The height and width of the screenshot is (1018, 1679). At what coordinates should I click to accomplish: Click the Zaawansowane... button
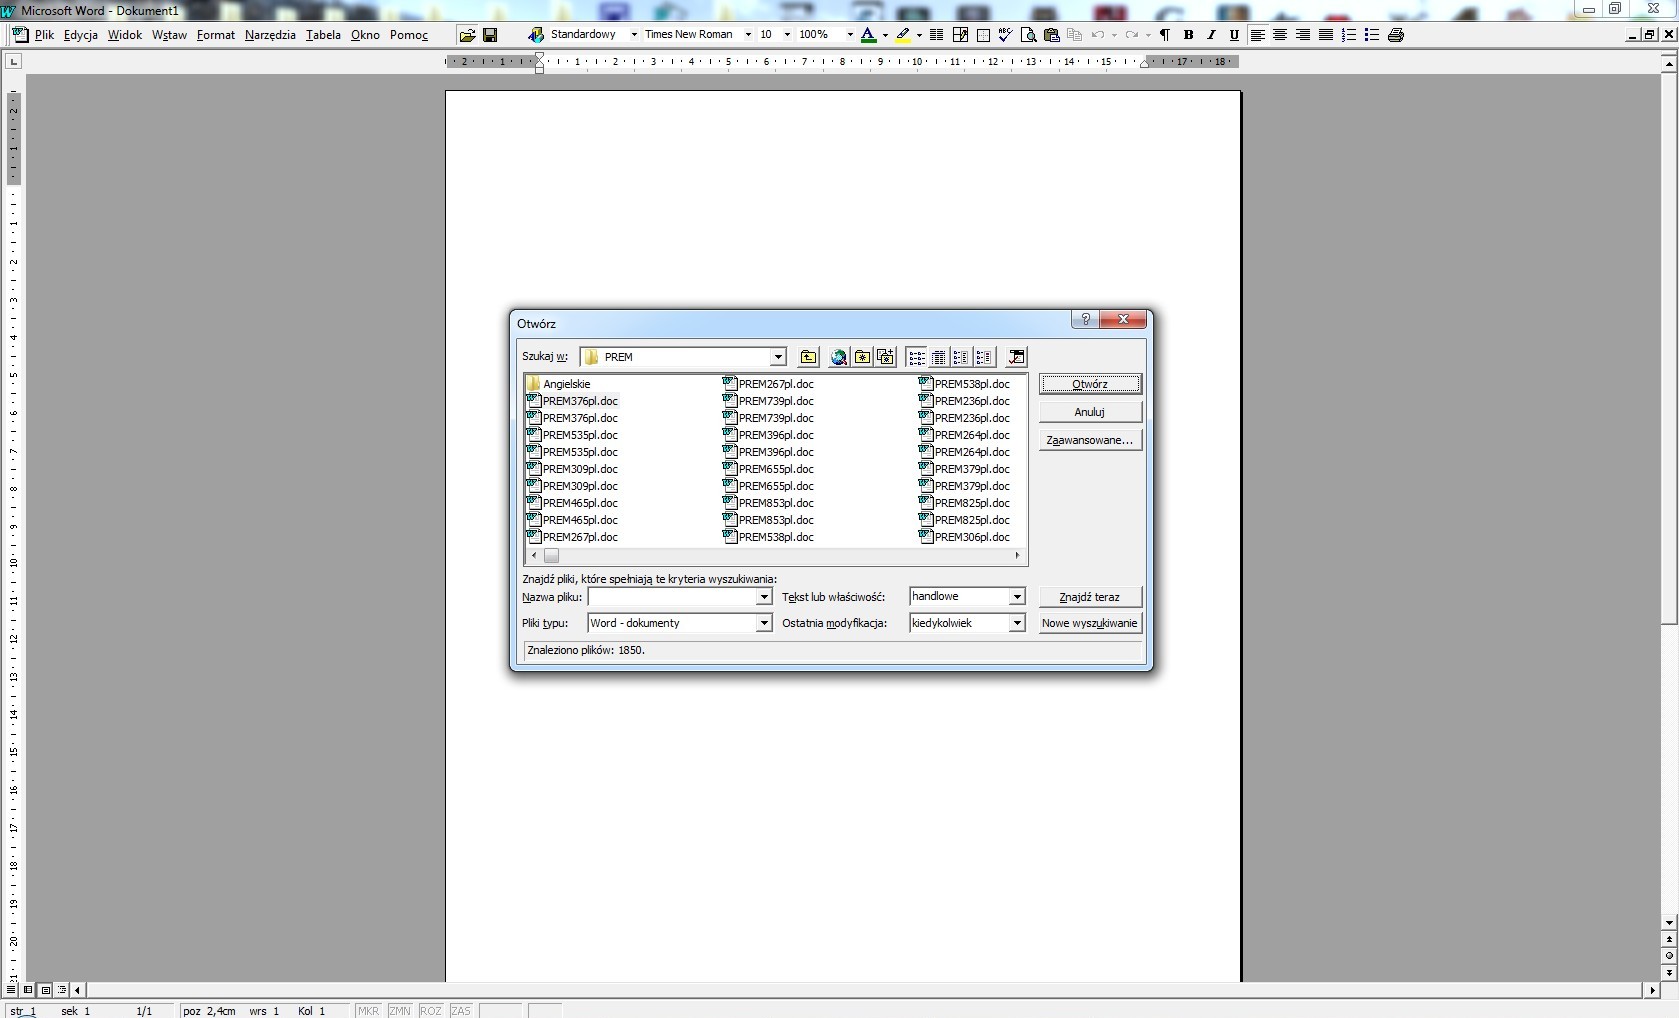click(1090, 440)
